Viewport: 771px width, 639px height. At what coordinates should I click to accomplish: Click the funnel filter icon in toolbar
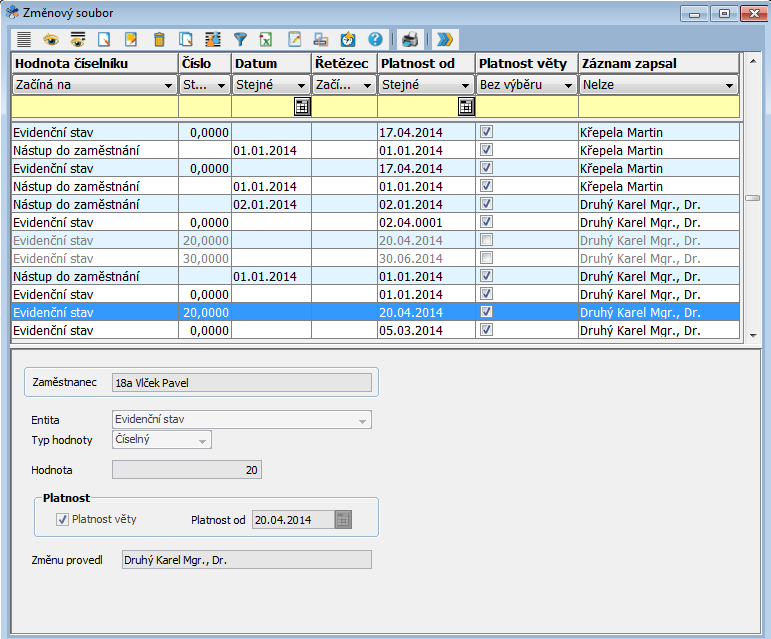click(x=240, y=40)
